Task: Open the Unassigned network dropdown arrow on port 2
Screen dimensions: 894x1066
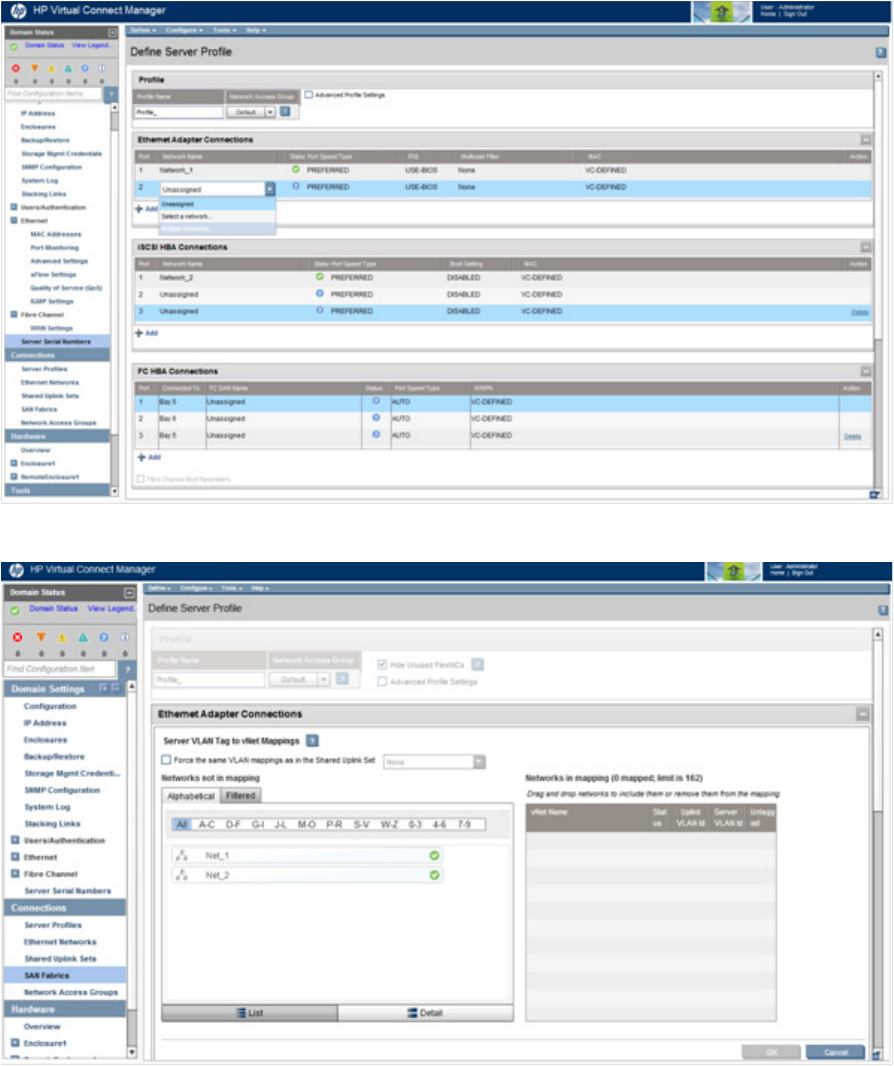Action: pyautogui.click(x=270, y=189)
